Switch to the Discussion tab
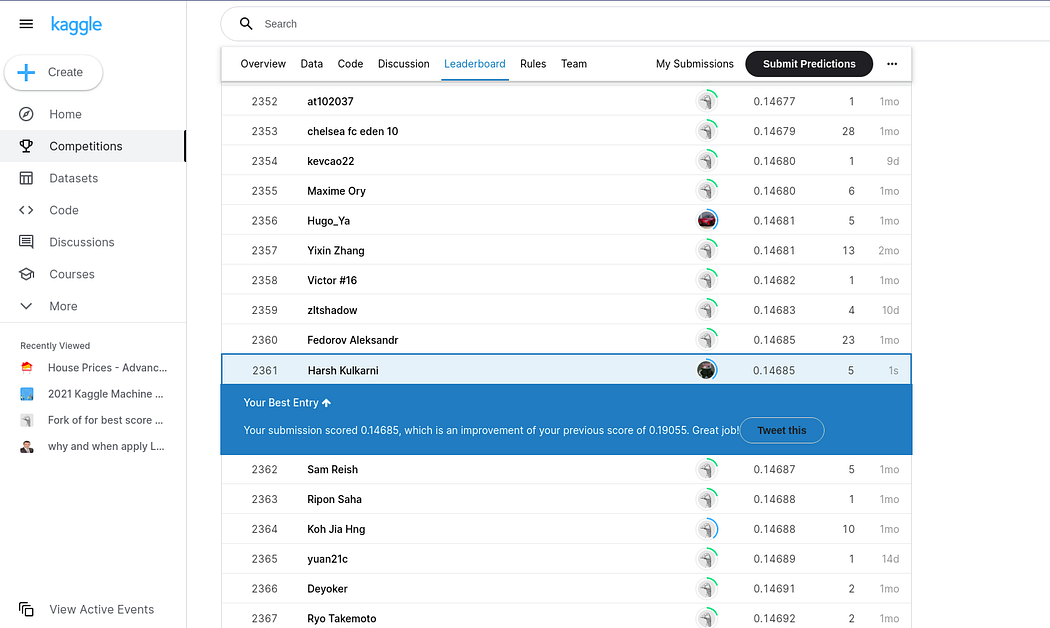This screenshot has width=1050, height=628. coord(404,64)
